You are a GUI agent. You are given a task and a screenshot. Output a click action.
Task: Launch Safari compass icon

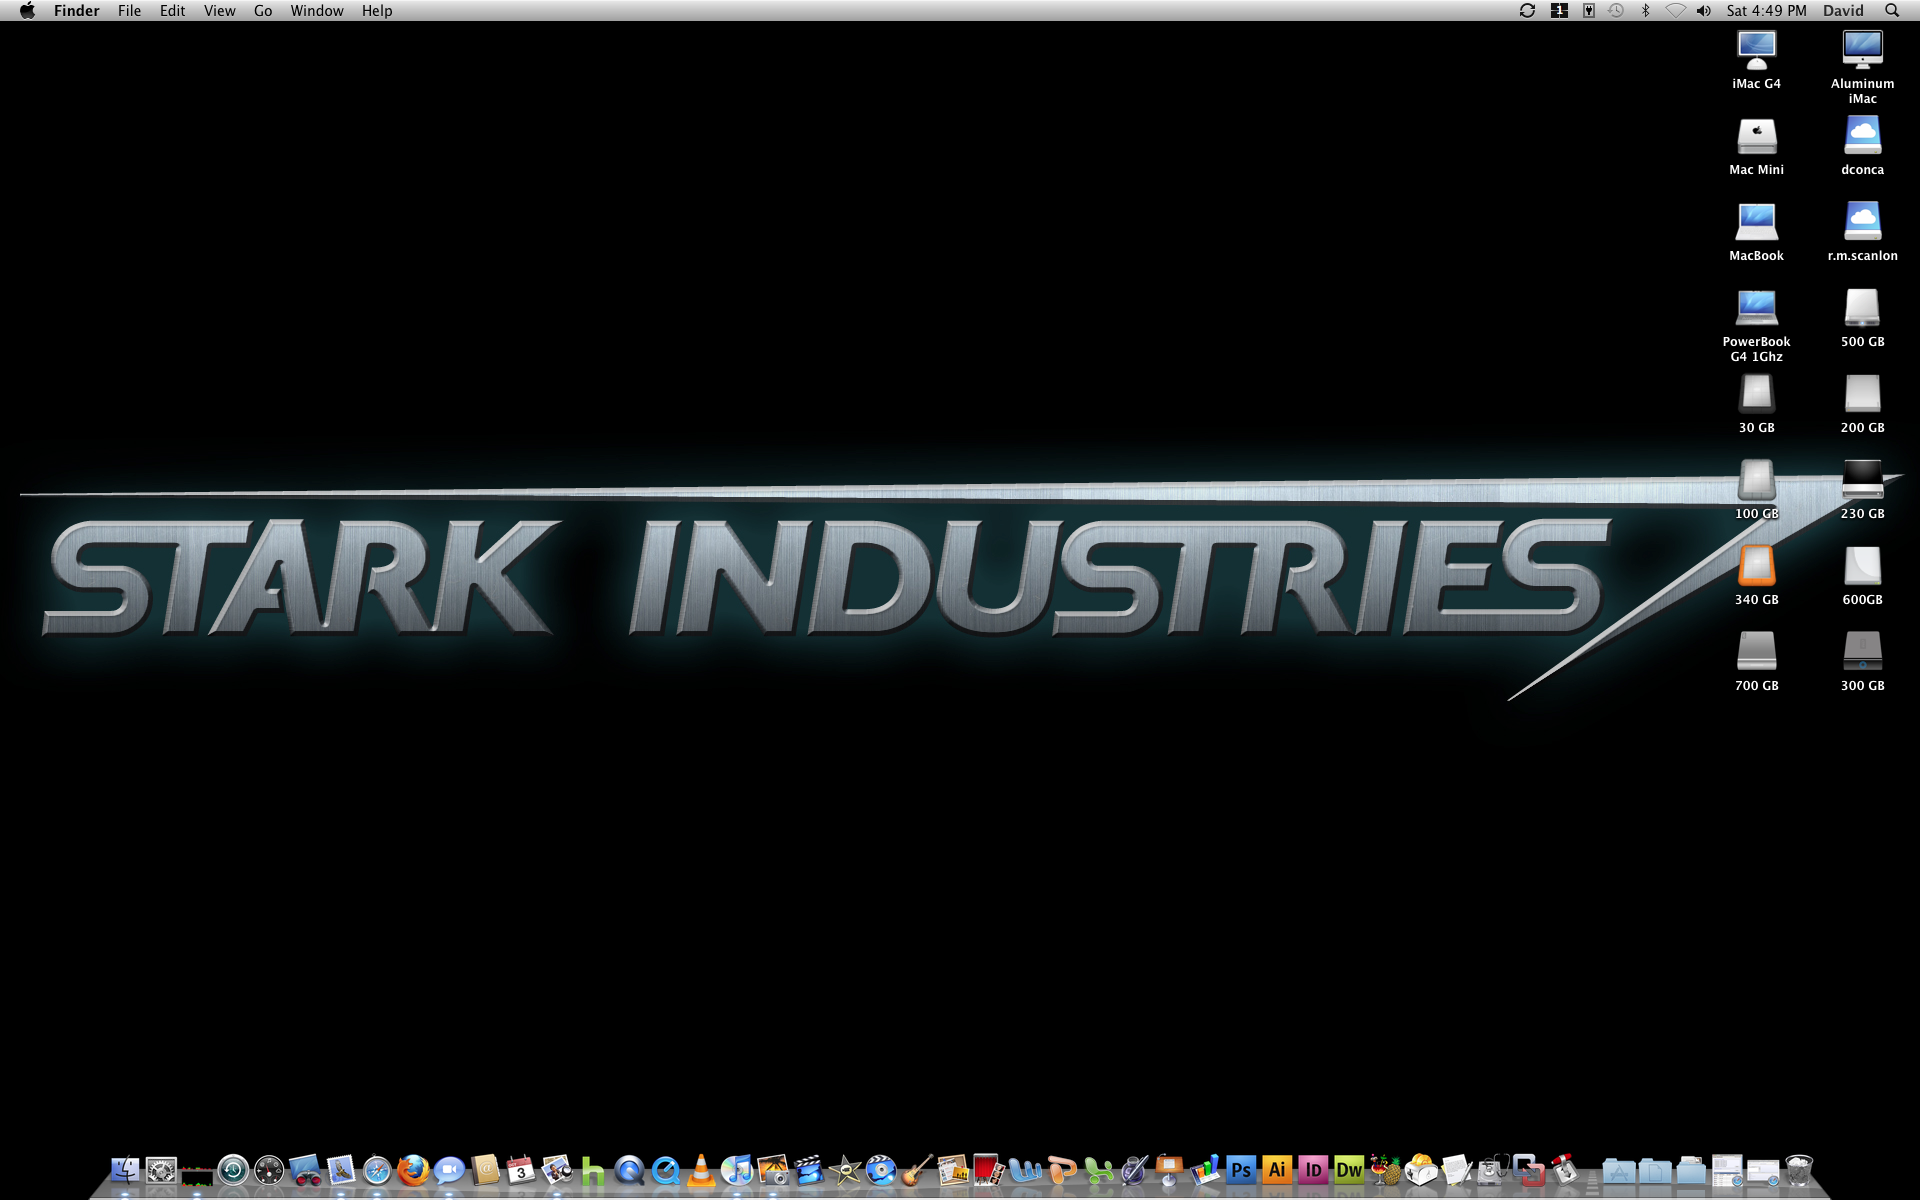tap(377, 1169)
